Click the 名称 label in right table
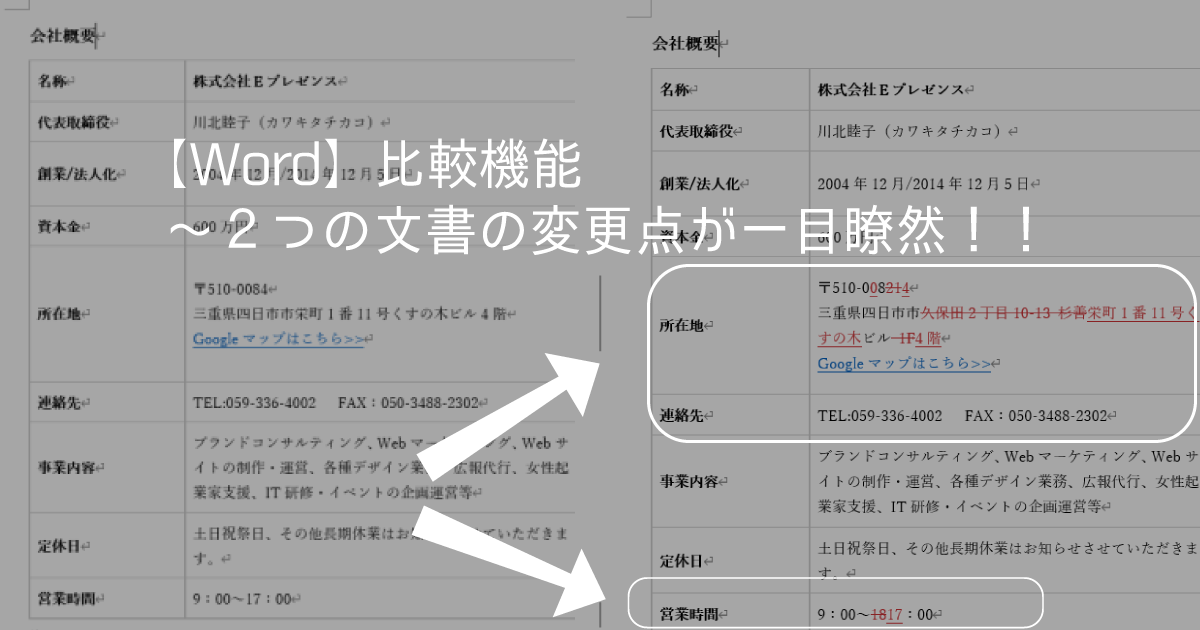1200x630 pixels. click(x=675, y=90)
